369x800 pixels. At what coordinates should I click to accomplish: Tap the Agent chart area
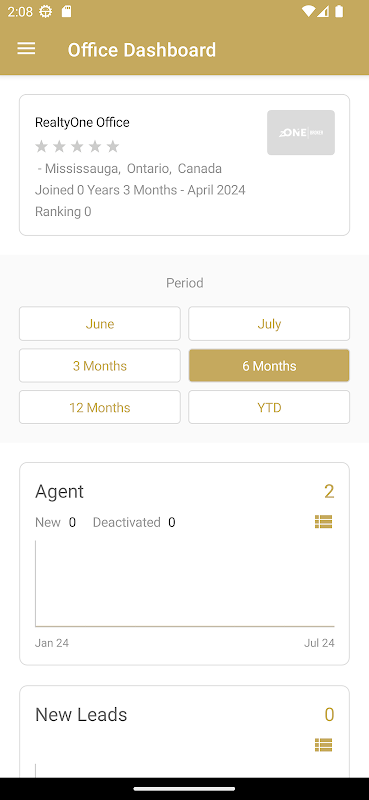[185, 584]
